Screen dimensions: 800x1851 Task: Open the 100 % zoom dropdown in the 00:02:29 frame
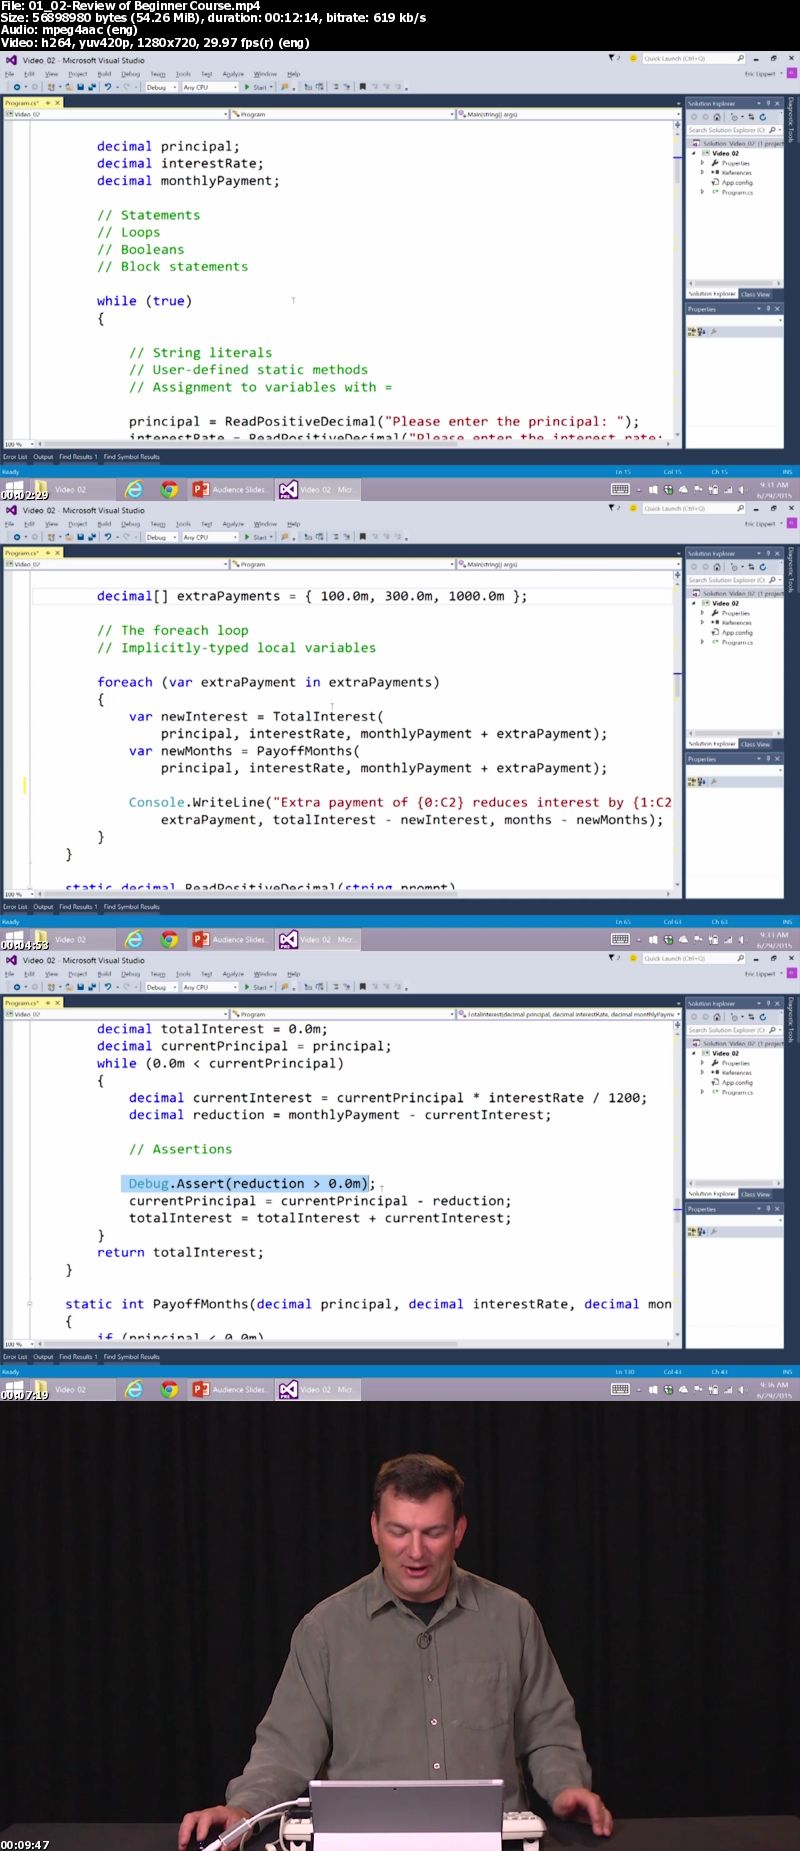pyautogui.click(x=18, y=444)
